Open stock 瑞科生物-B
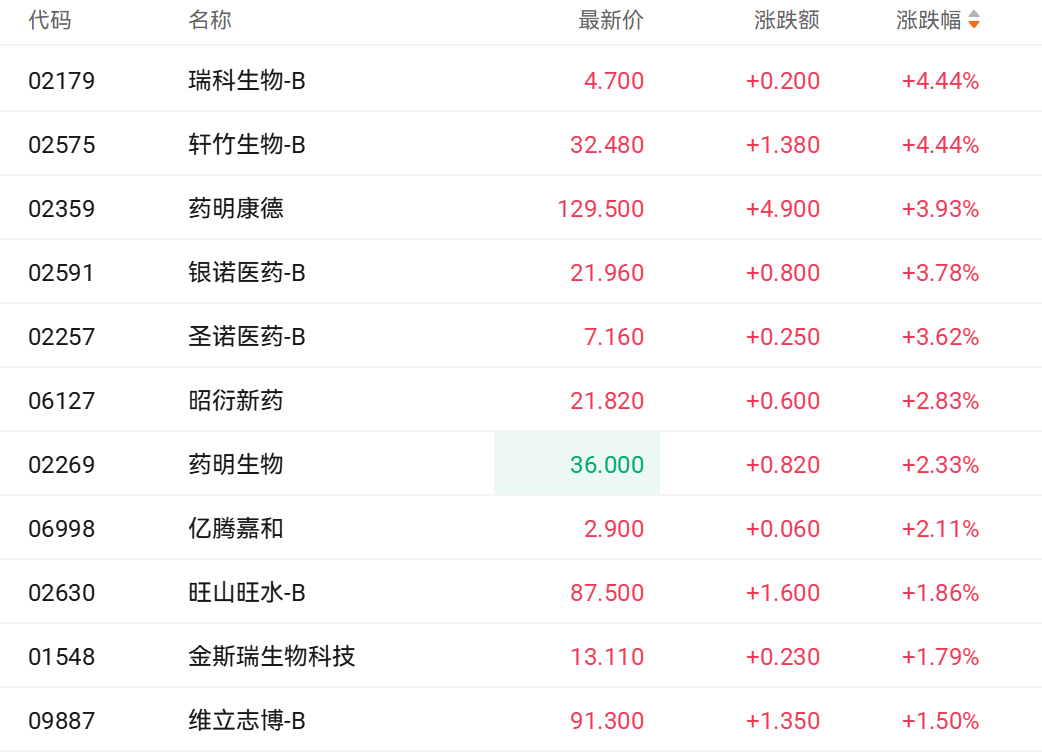Image resolution: width=1042 pixels, height=752 pixels. [x=247, y=81]
